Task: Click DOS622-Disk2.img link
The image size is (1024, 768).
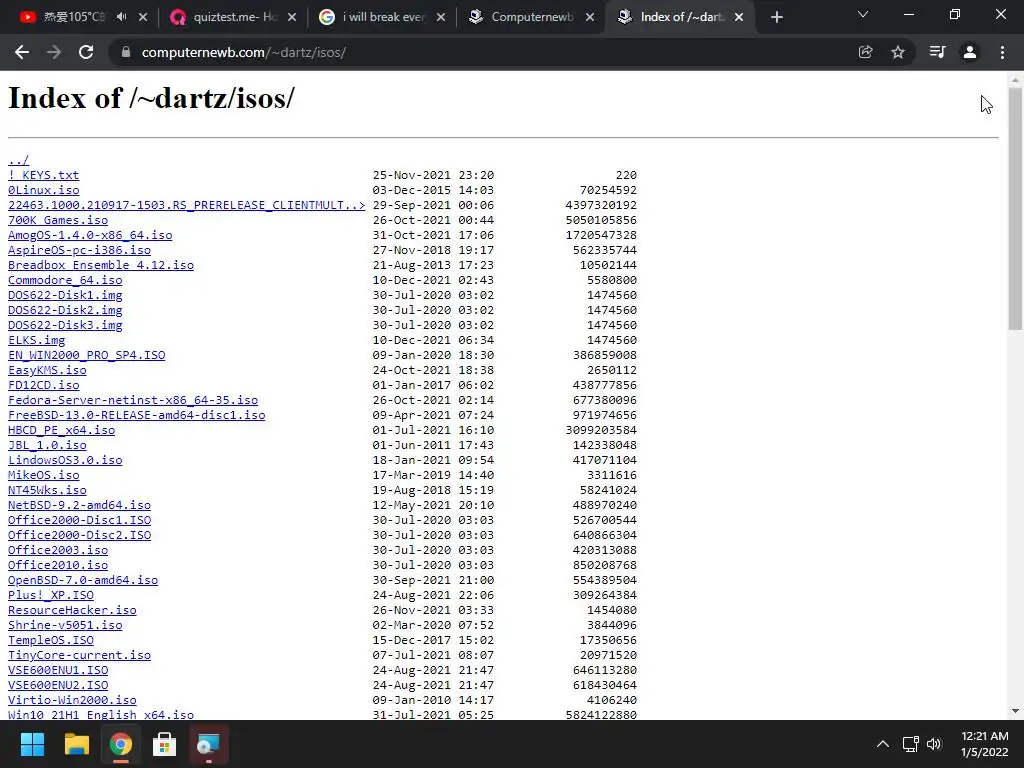Action: [x=65, y=310]
